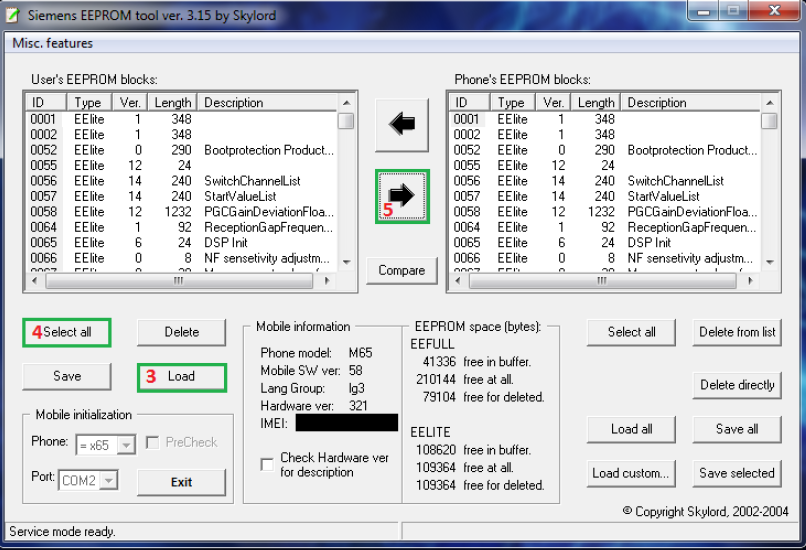Click phone's list horizontal scroll right arrow
This screenshot has height=550, width=806.
[x=750, y=281]
